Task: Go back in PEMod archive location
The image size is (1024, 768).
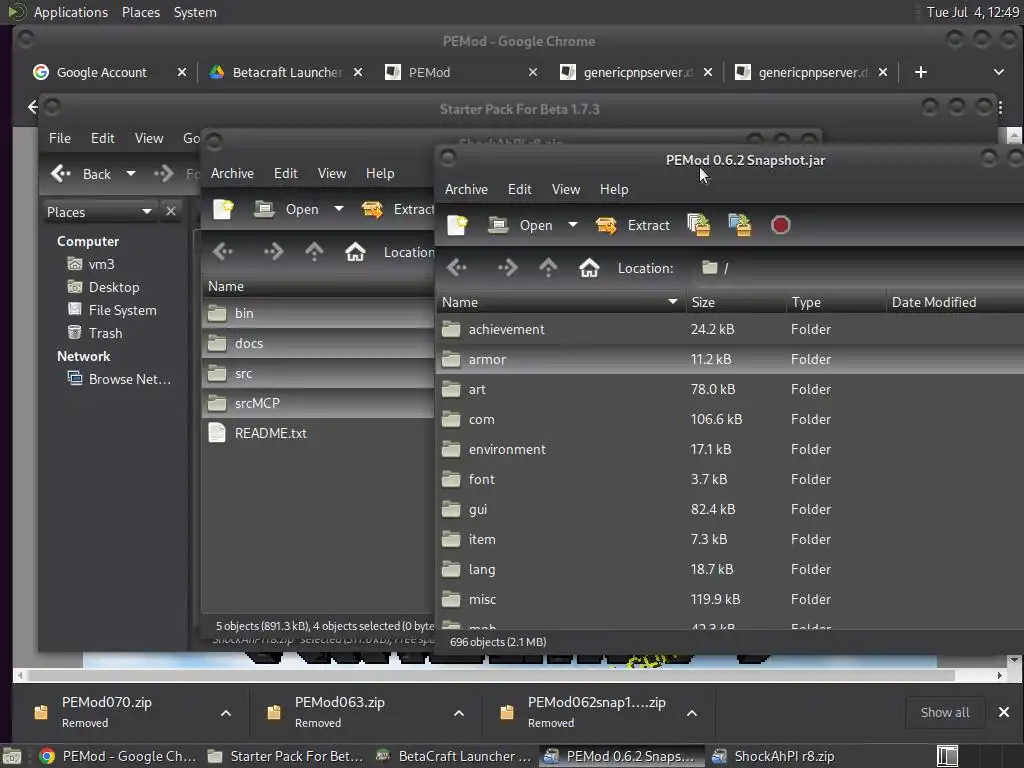Action: (x=457, y=268)
